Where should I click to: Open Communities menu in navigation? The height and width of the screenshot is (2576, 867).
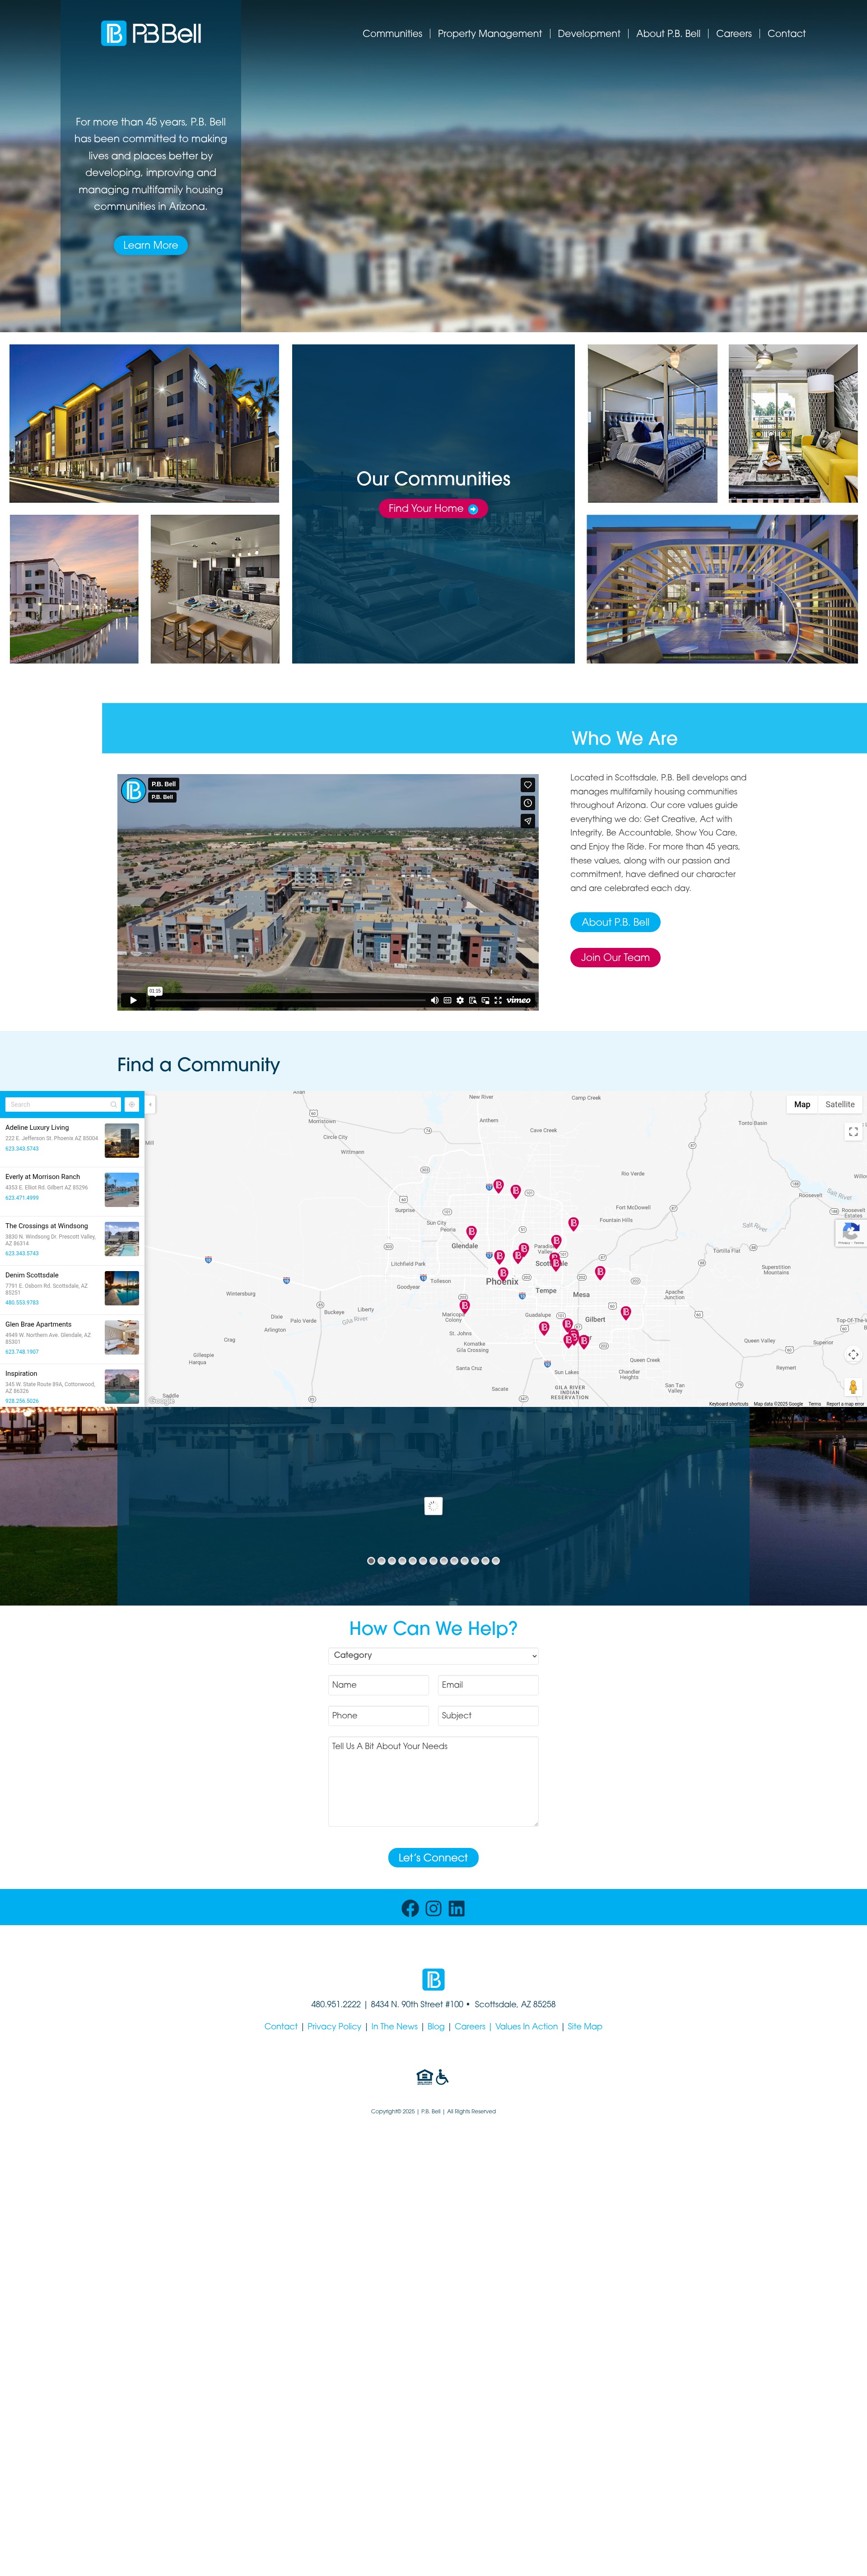(x=392, y=34)
